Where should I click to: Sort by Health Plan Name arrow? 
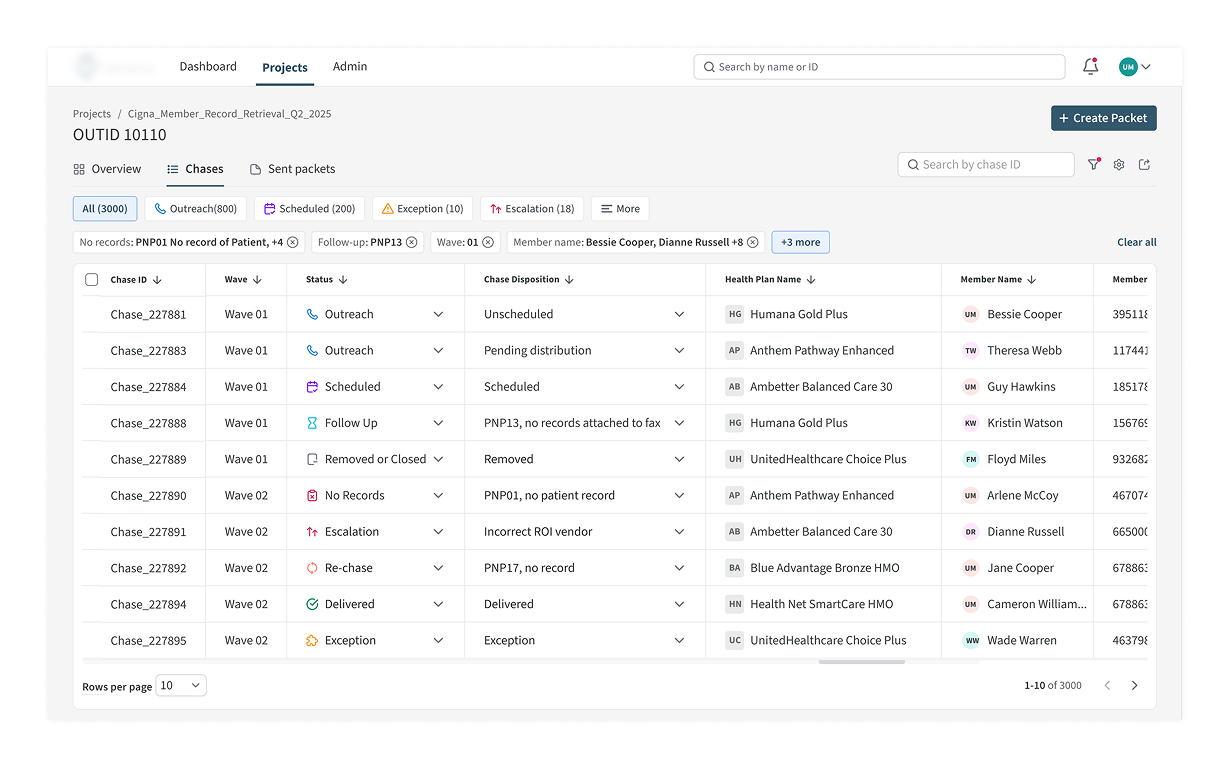(811, 280)
